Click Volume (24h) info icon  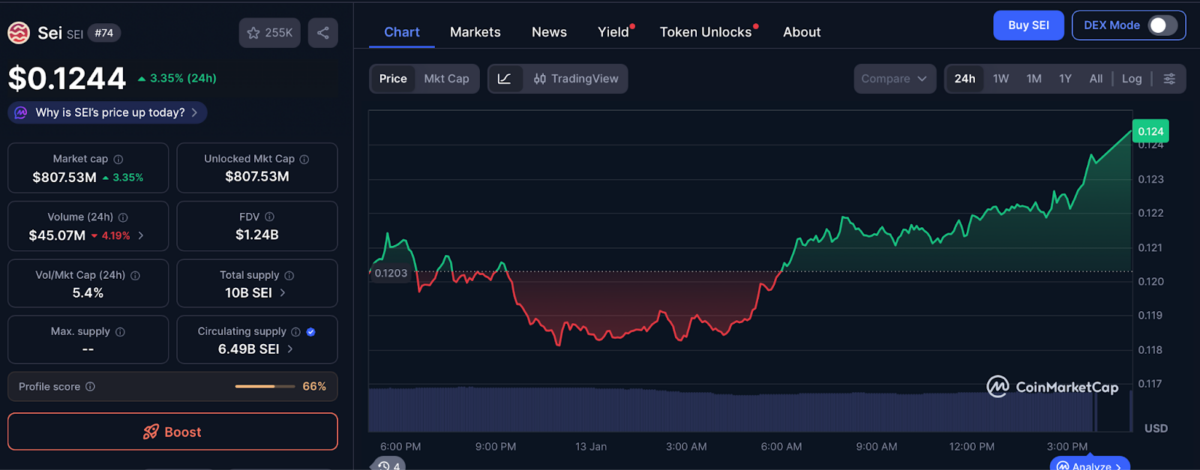tap(123, 217)
